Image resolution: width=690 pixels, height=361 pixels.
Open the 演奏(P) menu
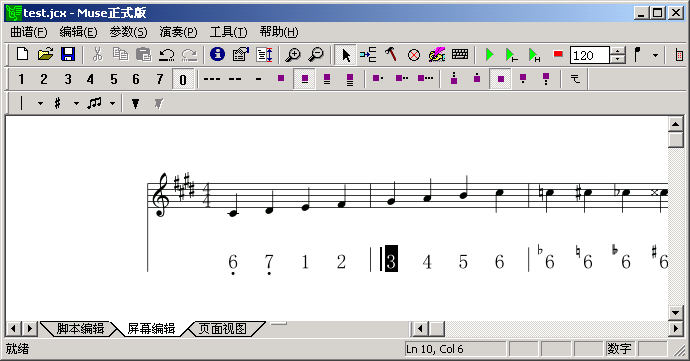[178, 32]
